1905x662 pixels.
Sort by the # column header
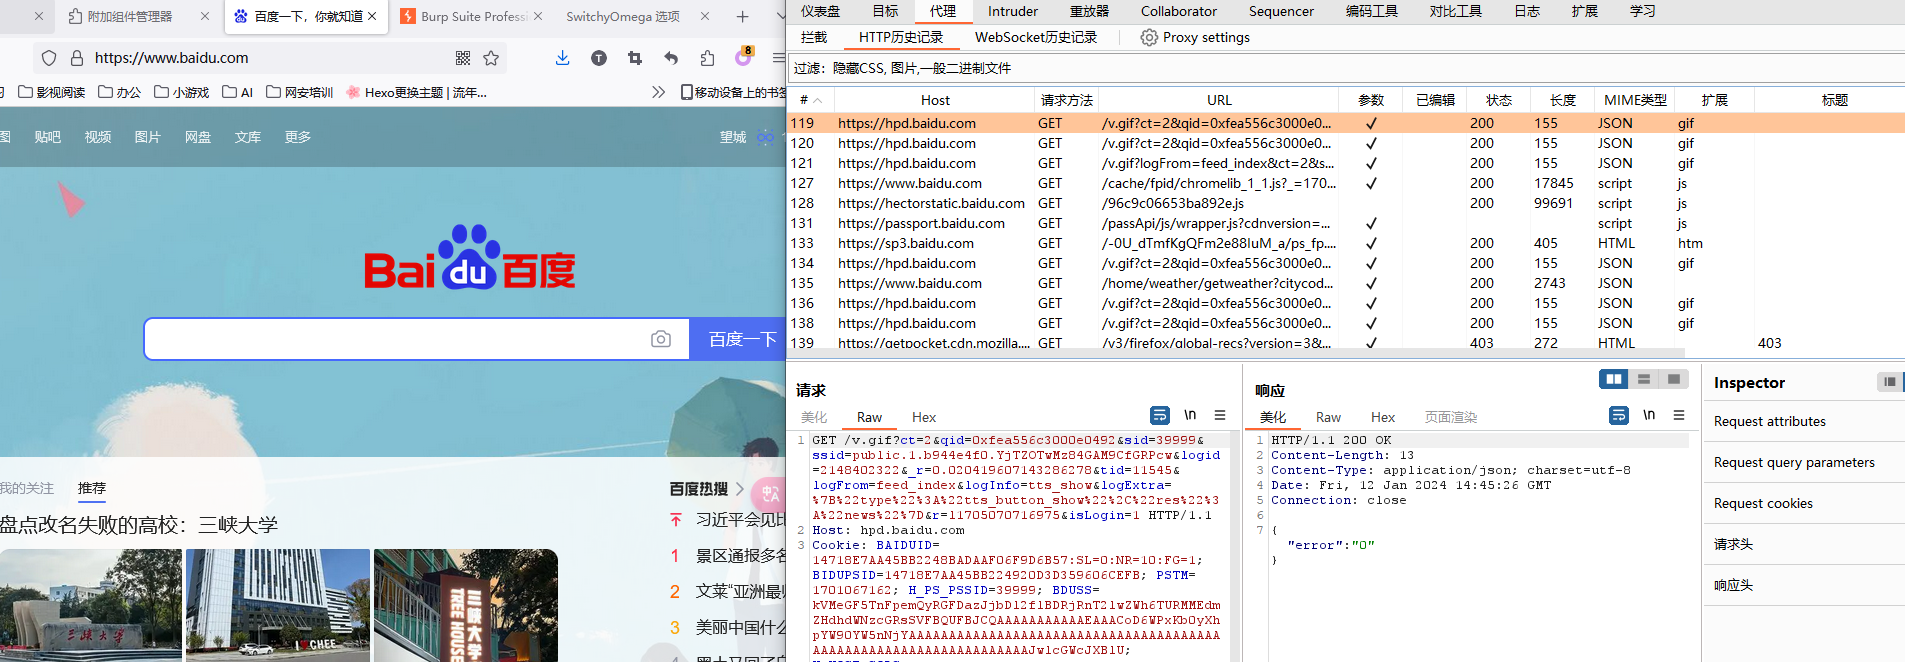[x=810, y=100]
